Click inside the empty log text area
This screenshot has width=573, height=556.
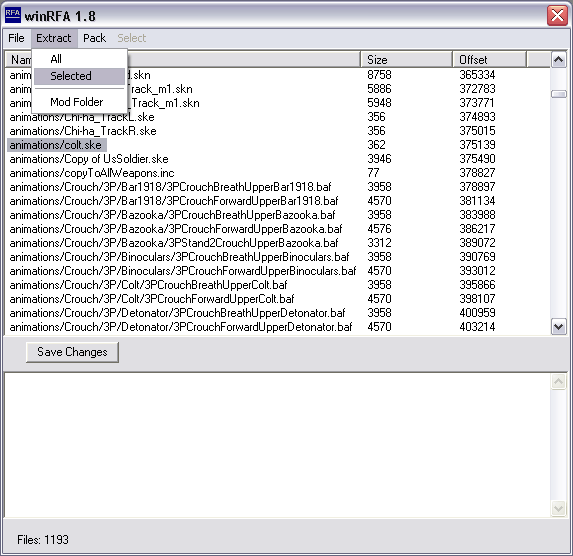click(277, 445)
